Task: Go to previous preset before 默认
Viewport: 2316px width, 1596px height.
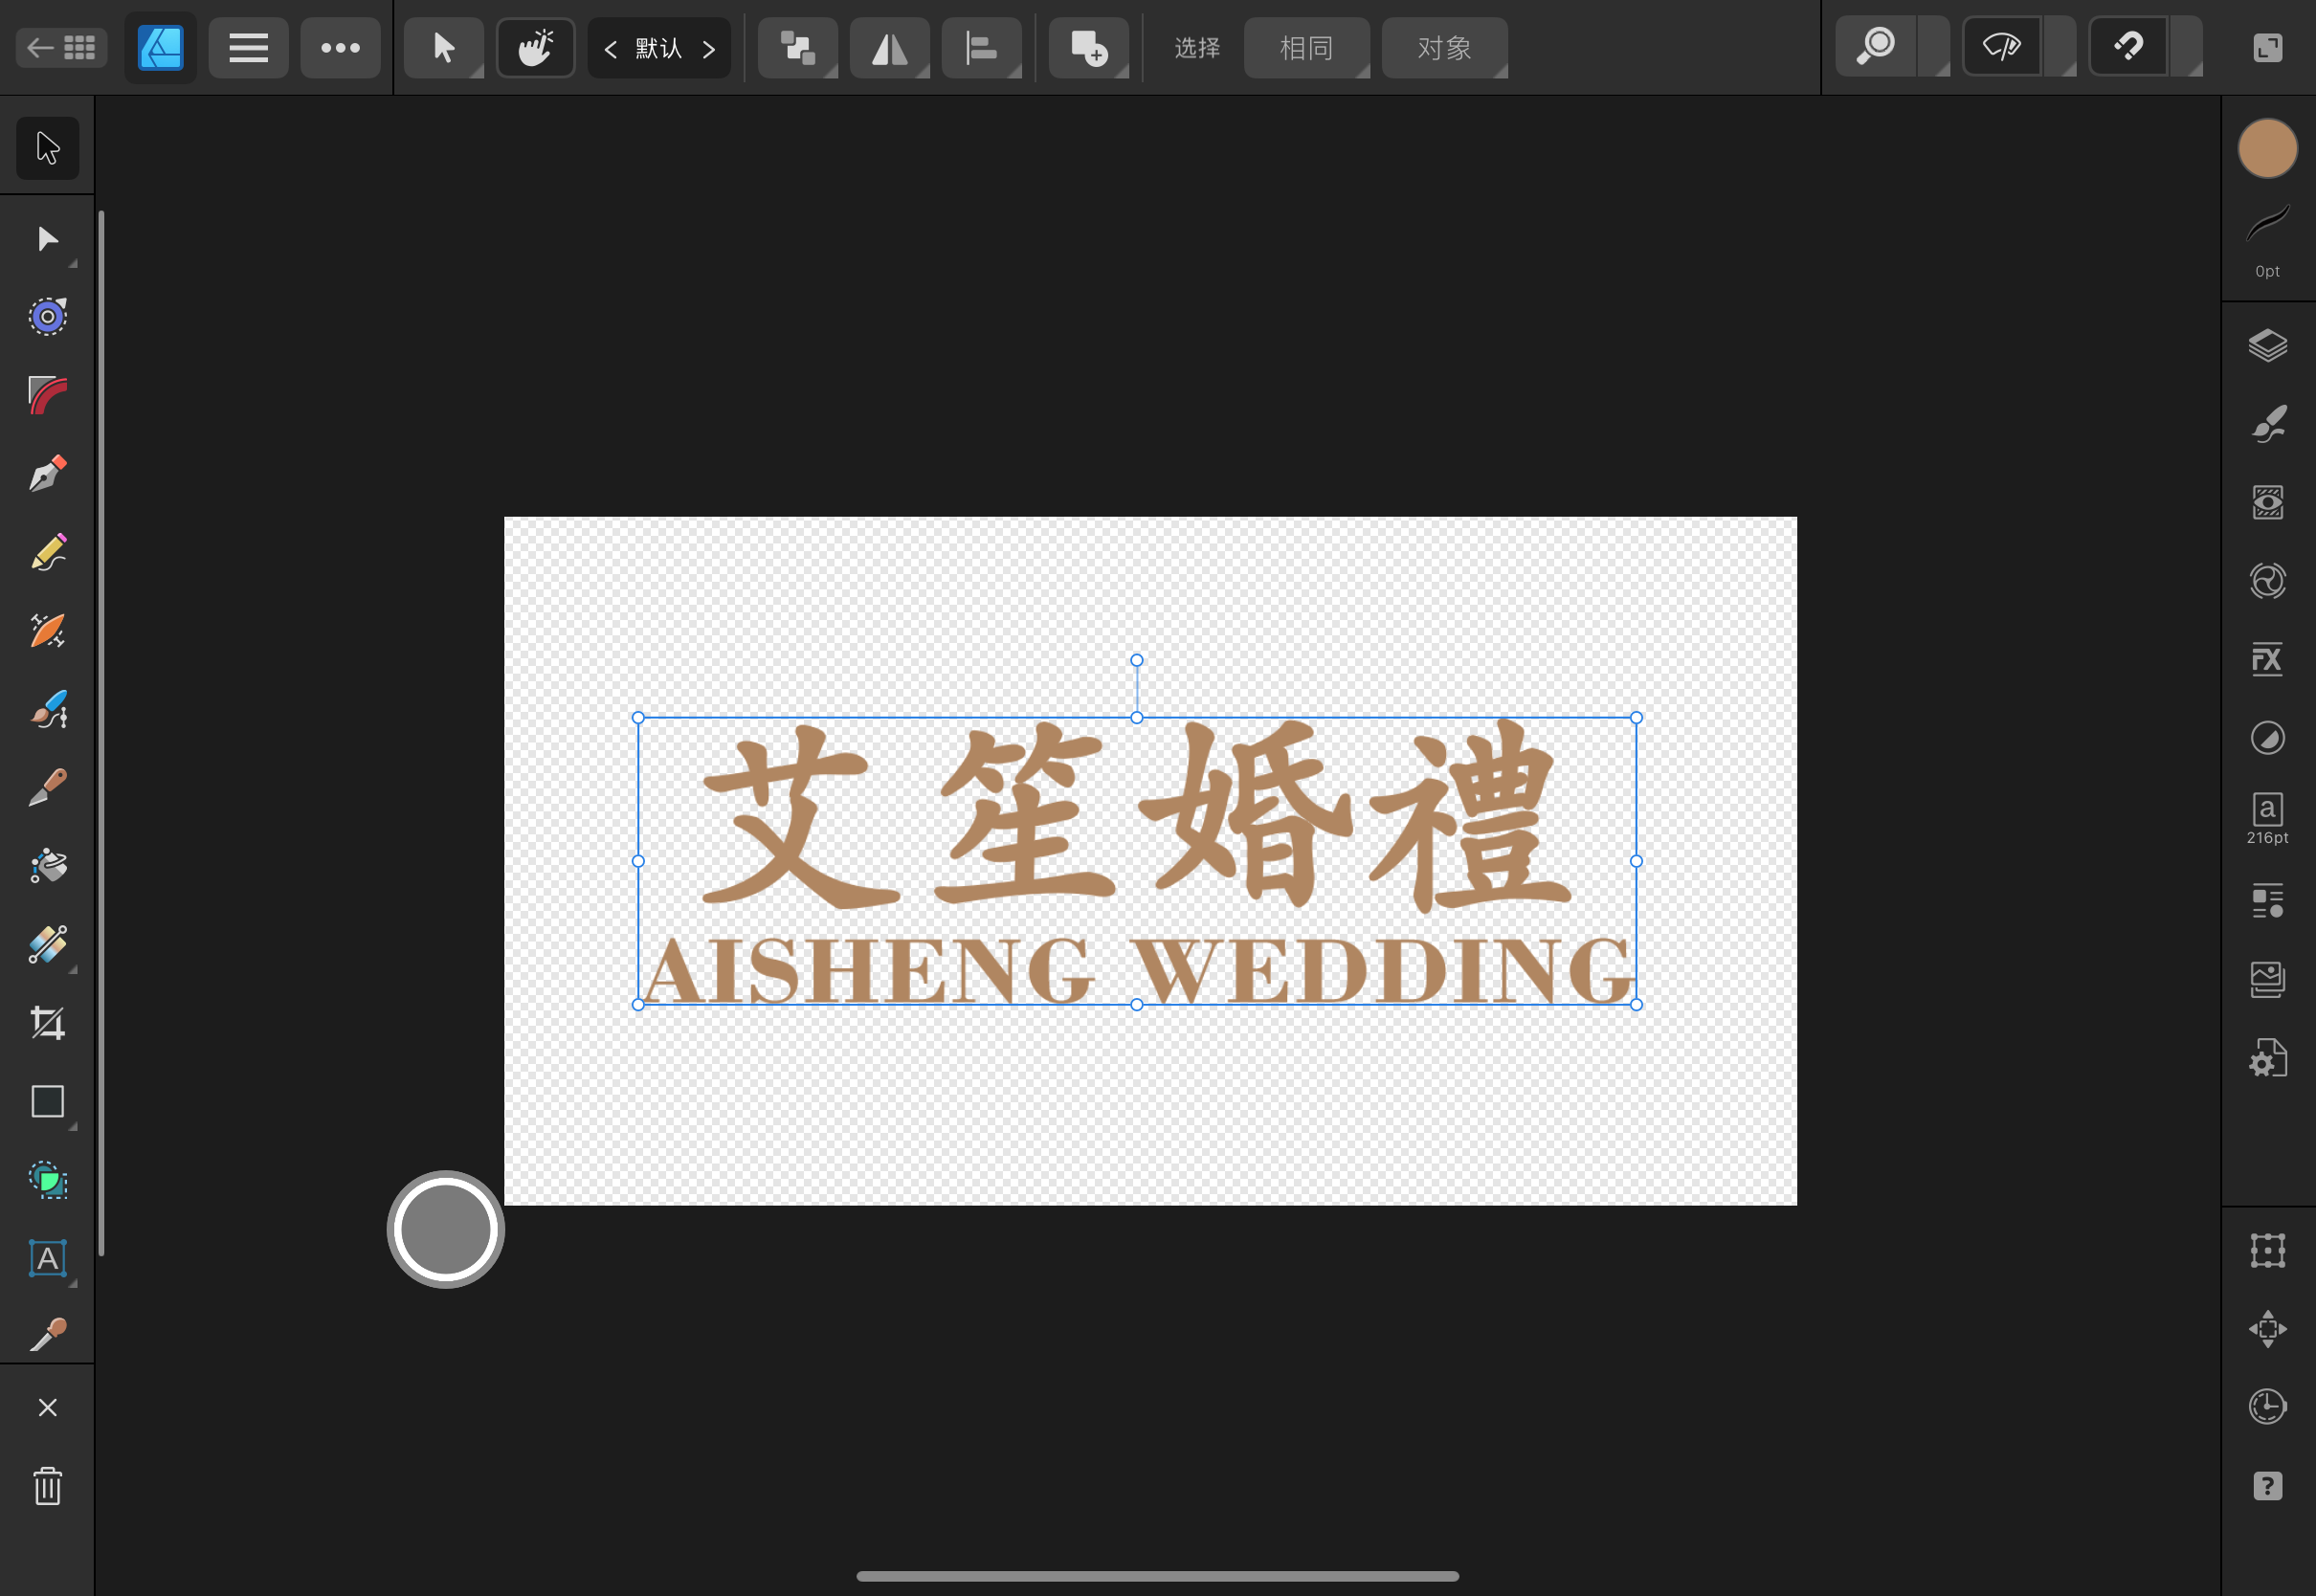Action: coord(610,49)
